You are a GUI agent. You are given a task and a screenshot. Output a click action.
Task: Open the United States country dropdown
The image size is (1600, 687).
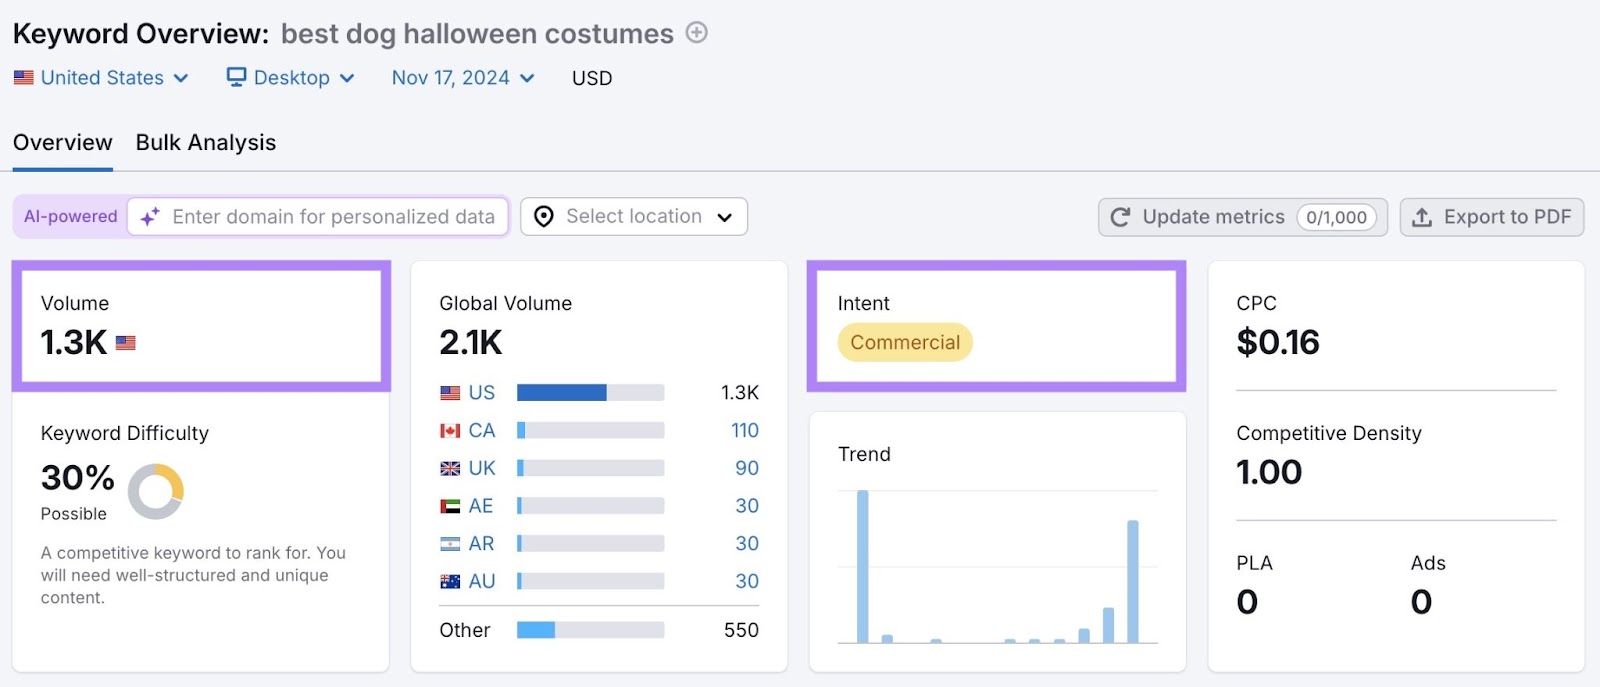[x=101, y=78]
